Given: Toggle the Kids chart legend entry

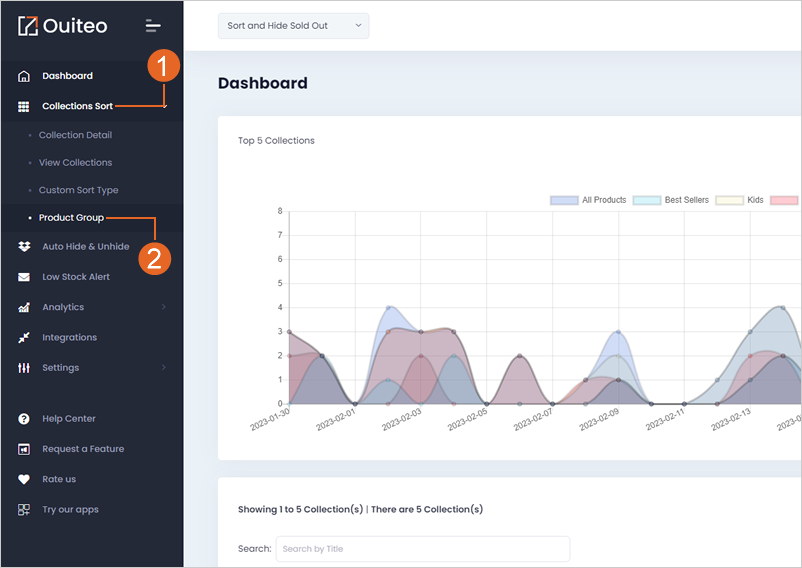Looking at the screenshot, I should point(740,200).
